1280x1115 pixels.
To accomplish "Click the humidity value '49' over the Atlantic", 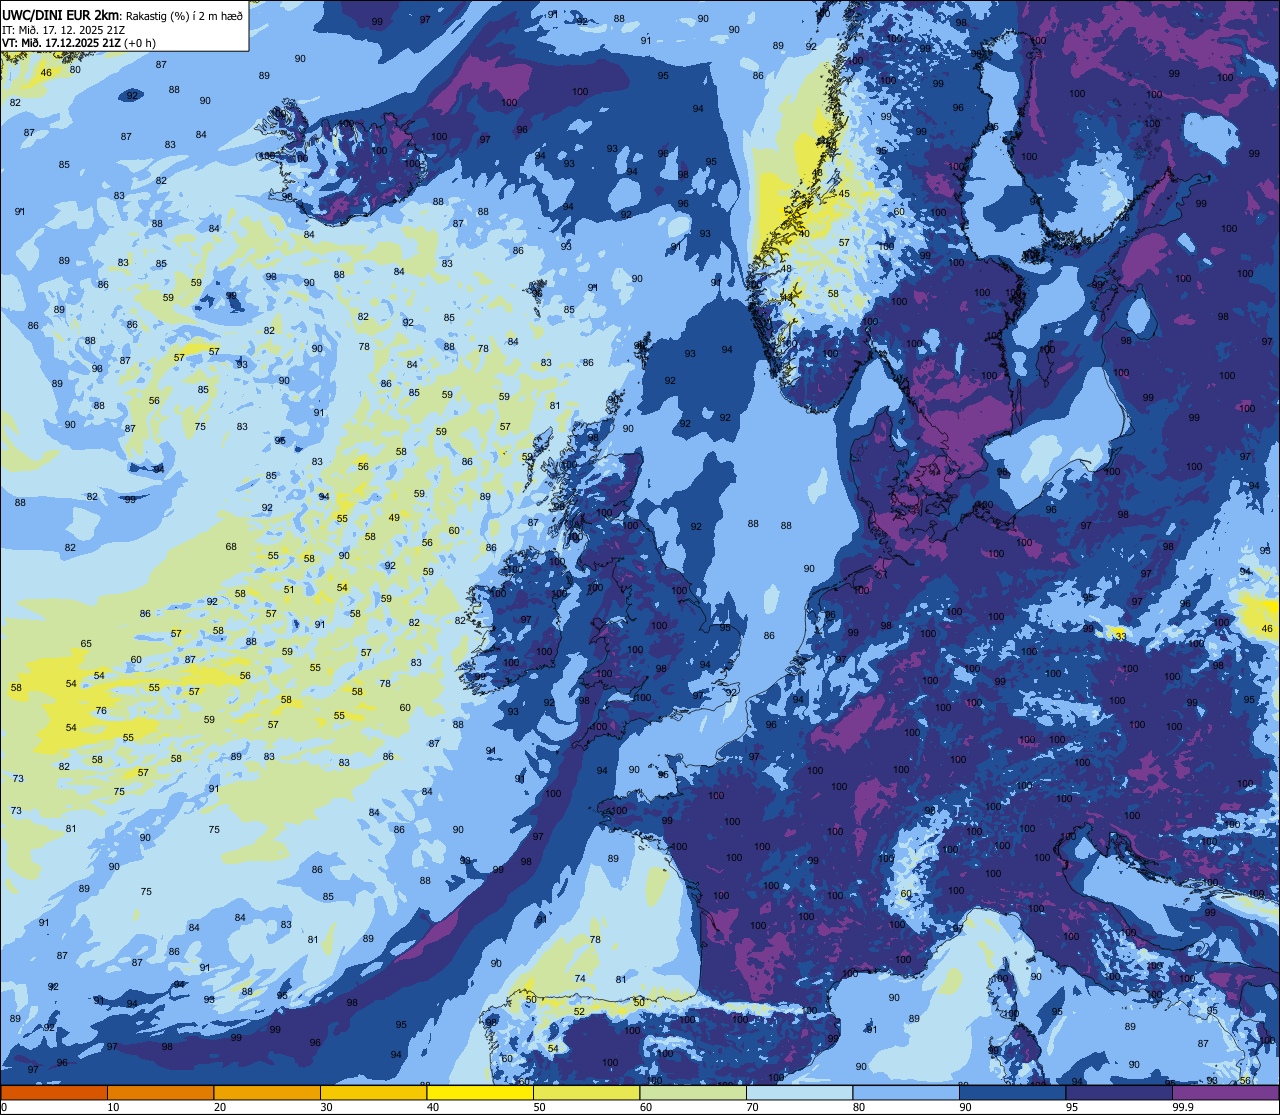I will point(394,518).
